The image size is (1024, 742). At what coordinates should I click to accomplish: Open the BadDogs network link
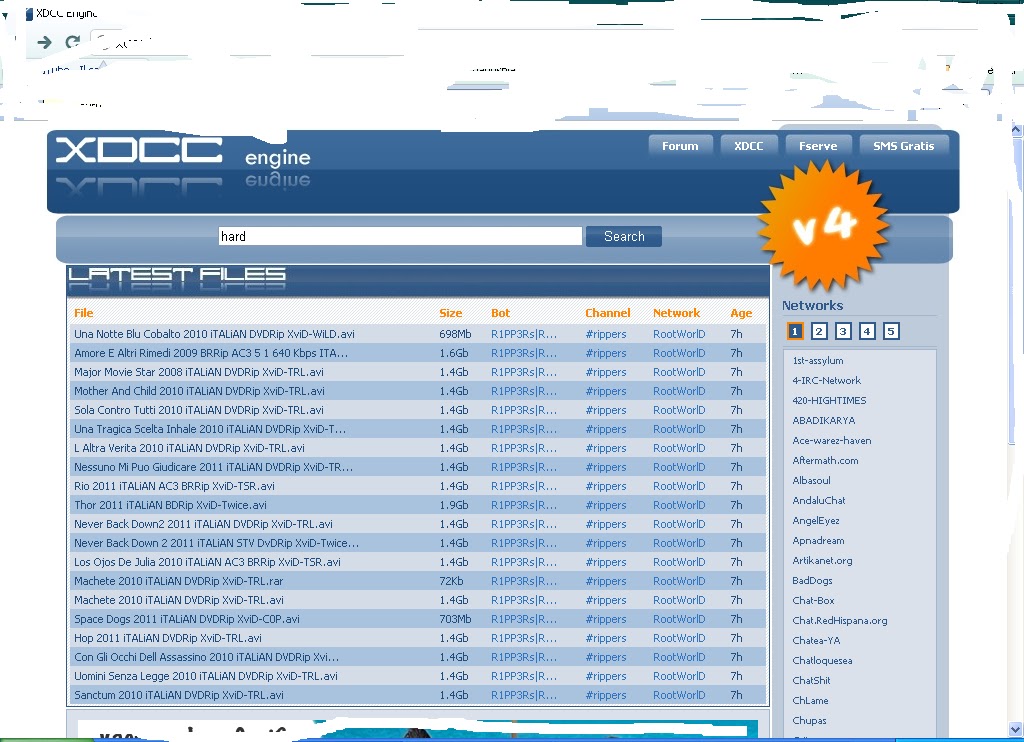812,581
